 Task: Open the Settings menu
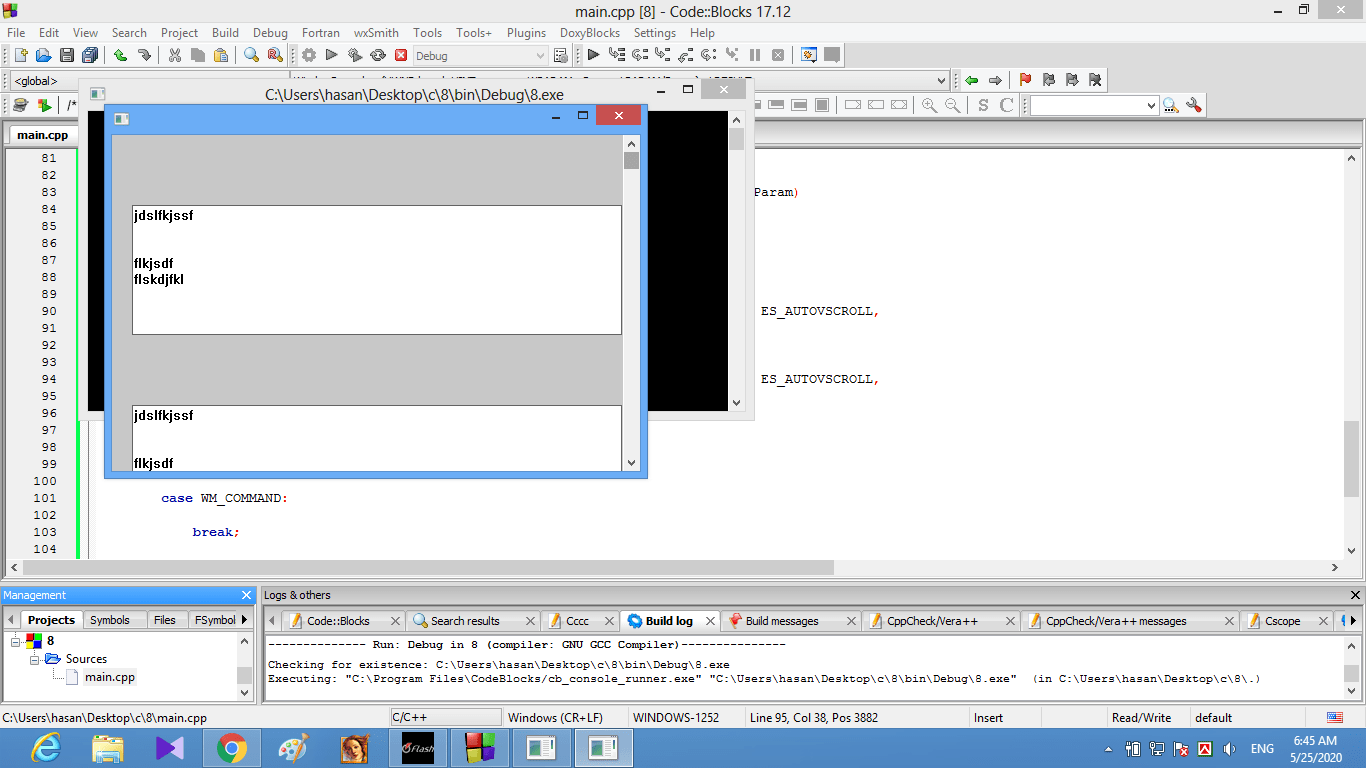655,33
